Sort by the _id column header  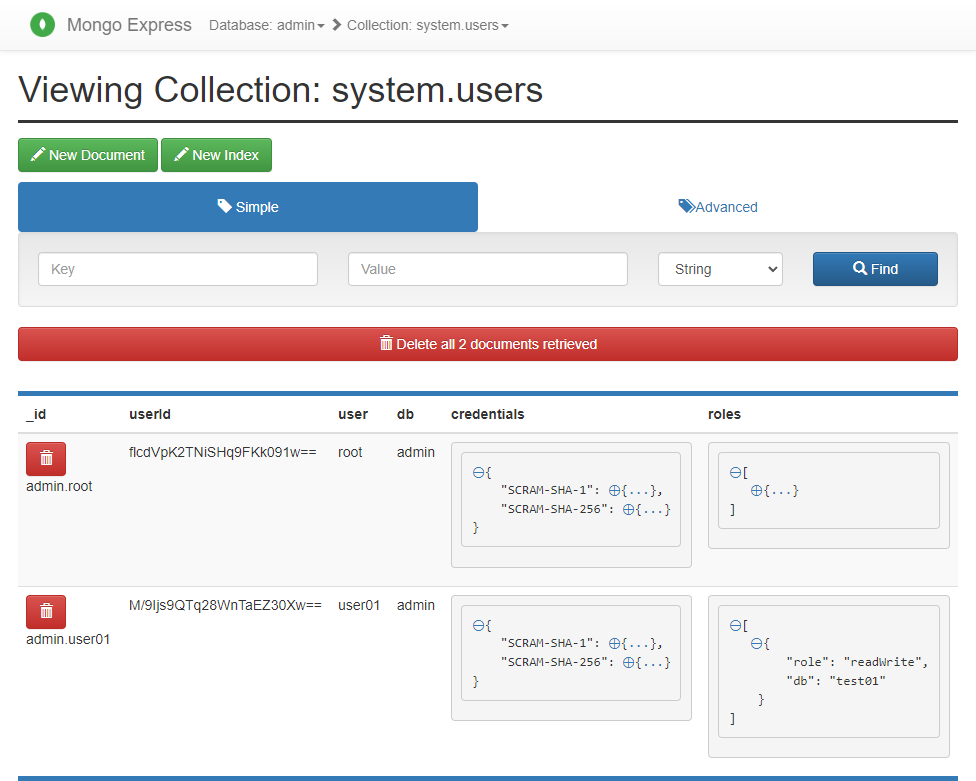pyautogui.click(x=36, y=414)
